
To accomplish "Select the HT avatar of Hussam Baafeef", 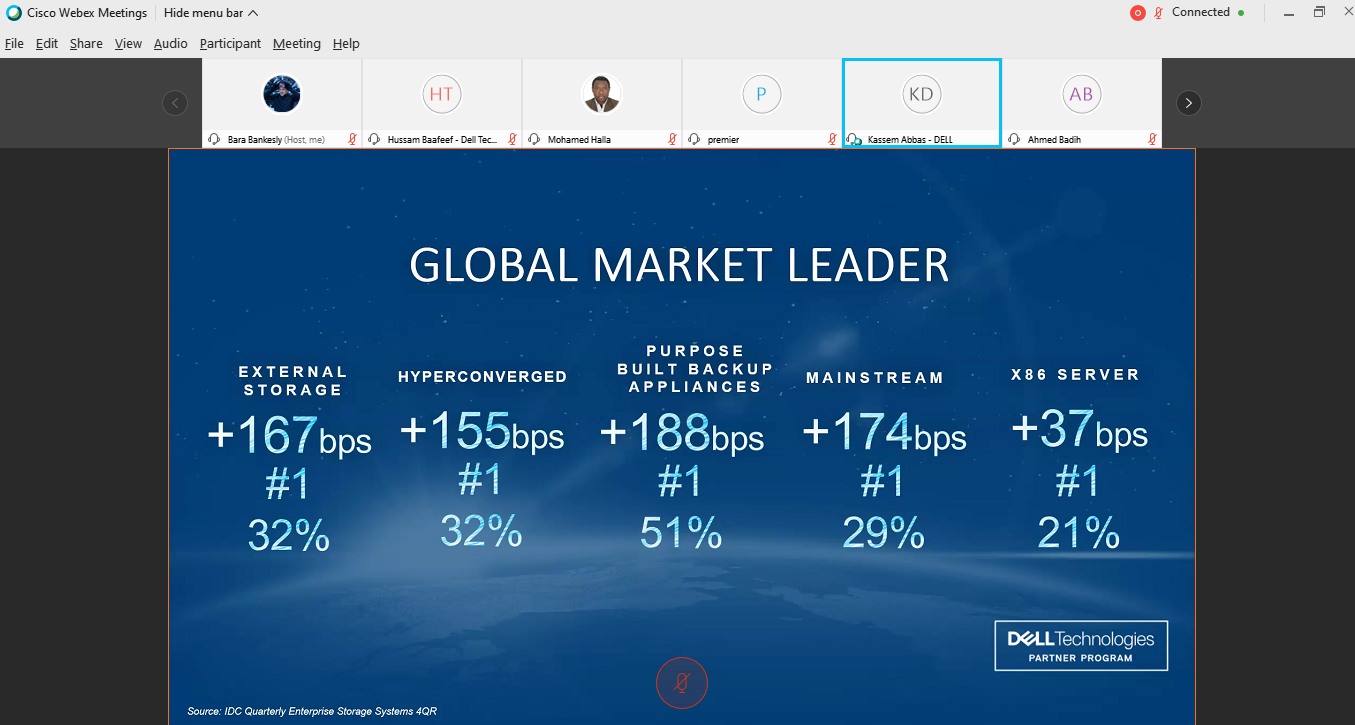I will point(442,95).
